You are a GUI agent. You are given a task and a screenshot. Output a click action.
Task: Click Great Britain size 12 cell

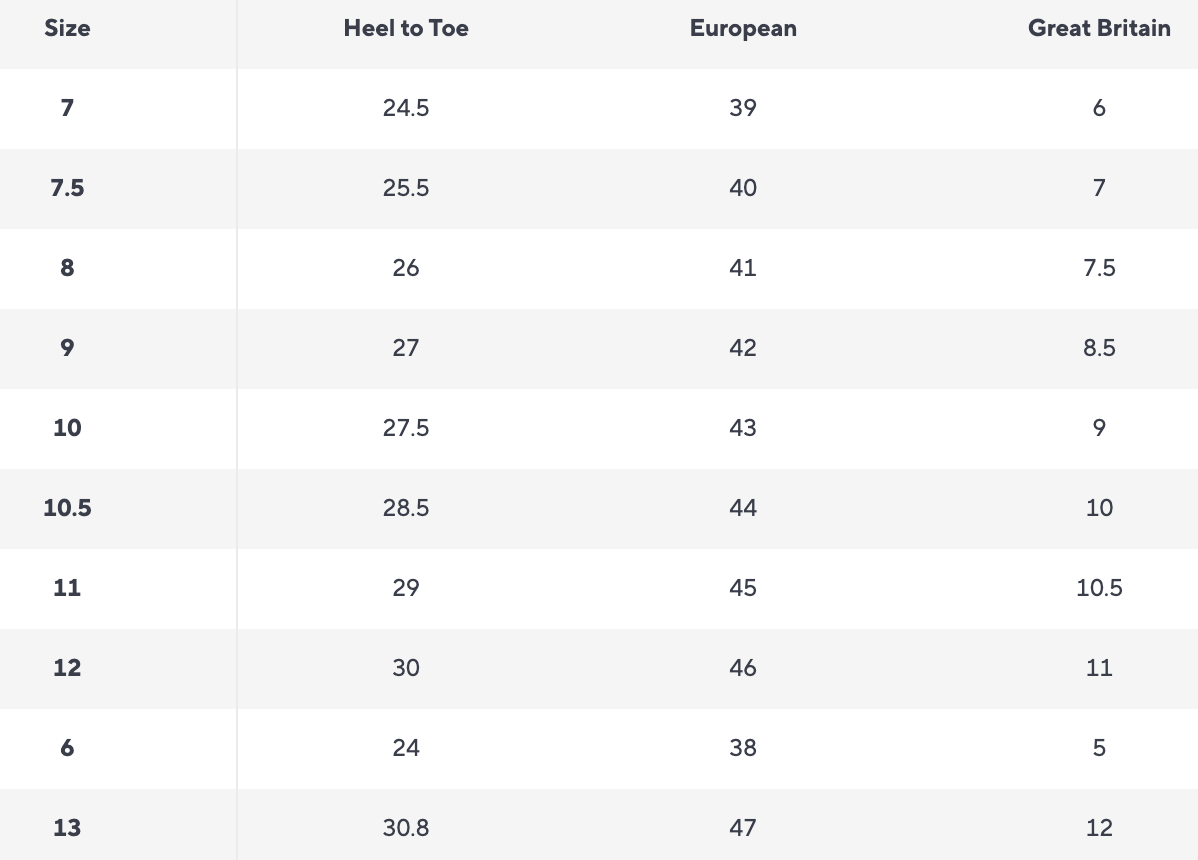click(1099, 828)
